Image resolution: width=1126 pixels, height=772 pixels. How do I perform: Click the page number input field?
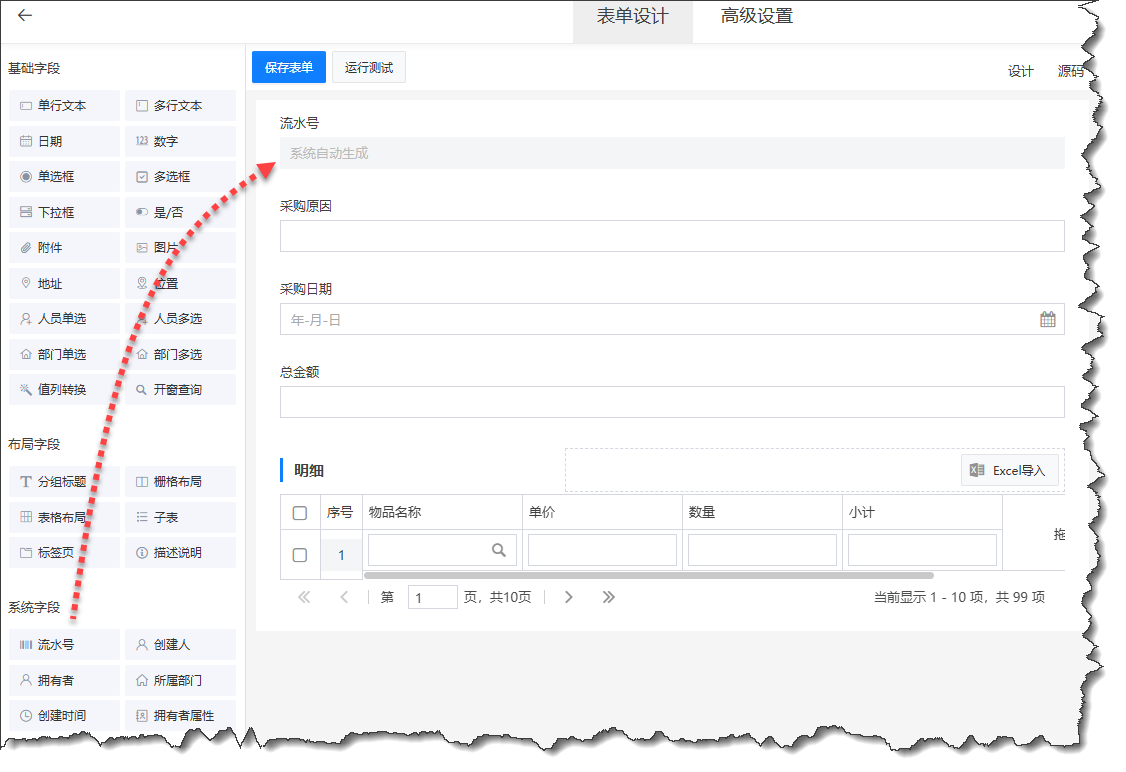433,596
